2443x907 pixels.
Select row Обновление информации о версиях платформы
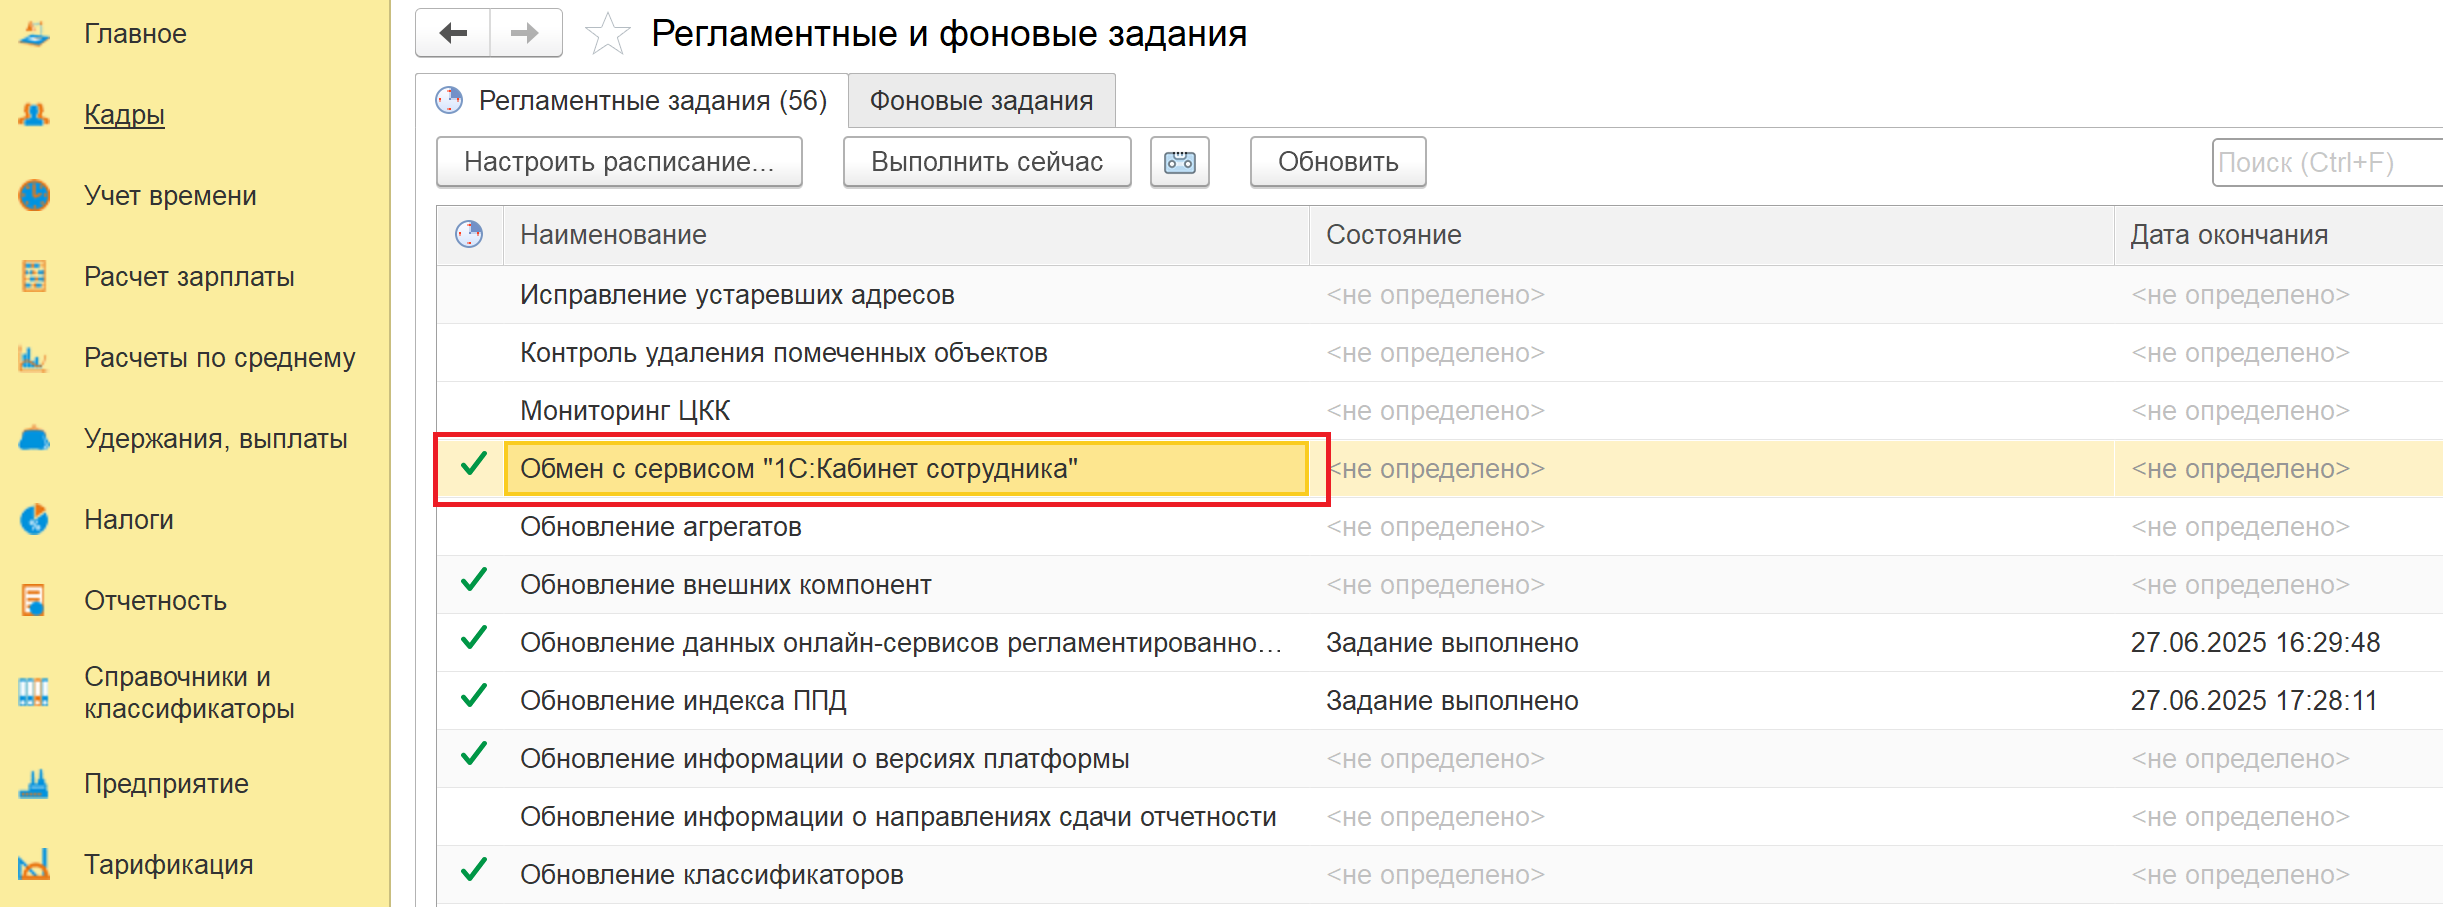click(1440, 759)
